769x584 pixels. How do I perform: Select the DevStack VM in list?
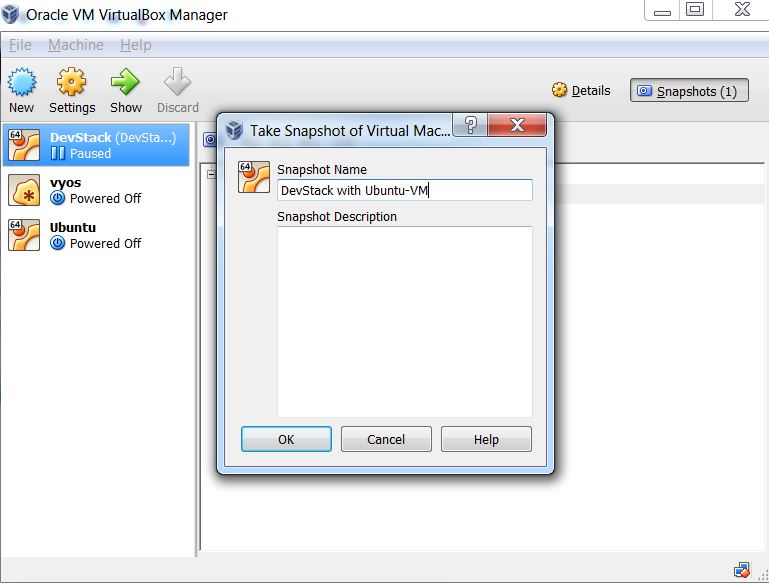(96, 145)
